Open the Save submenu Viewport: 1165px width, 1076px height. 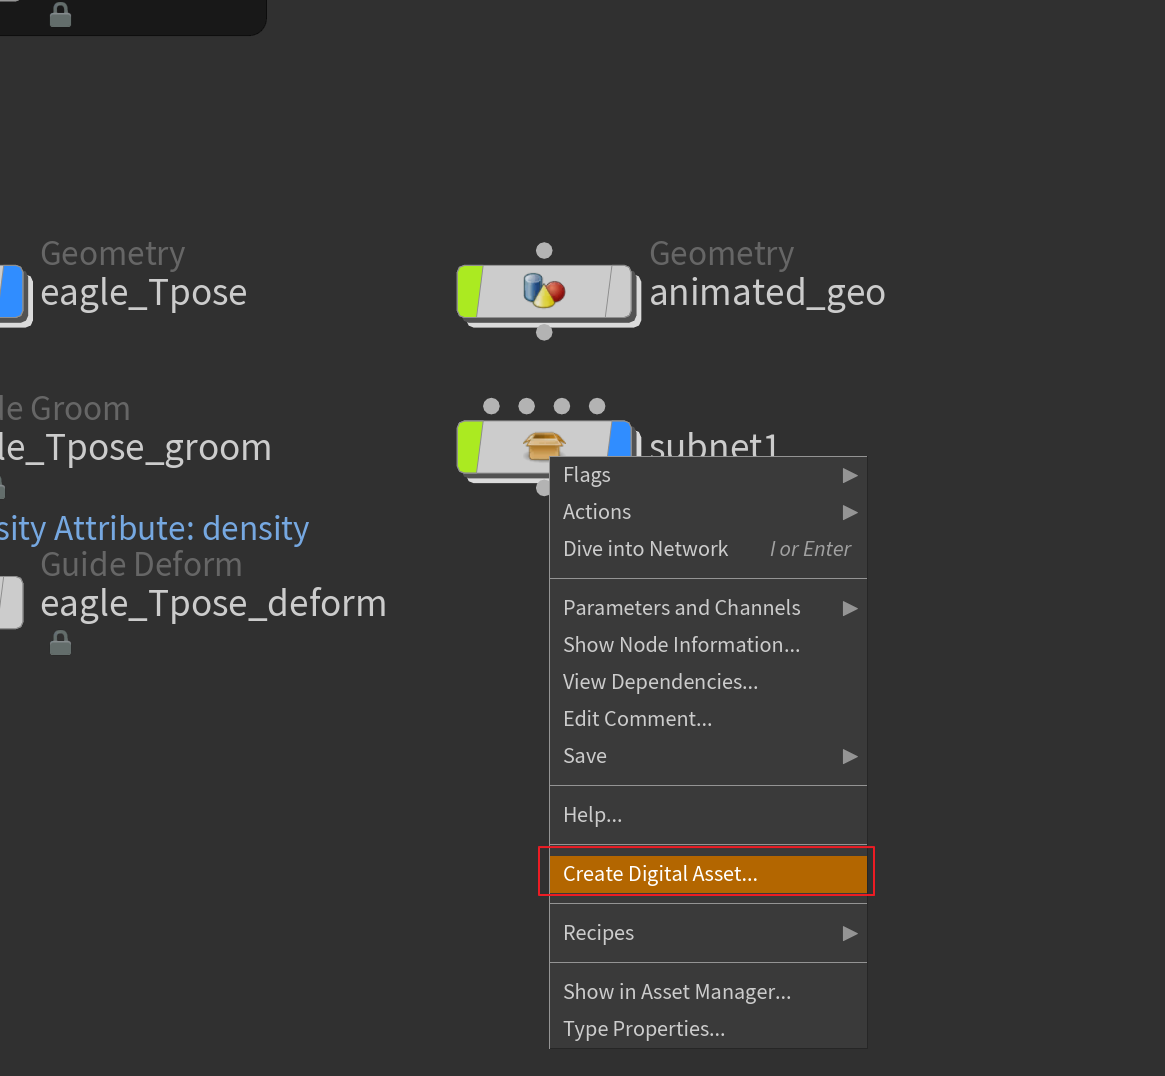tap(708, 756)
